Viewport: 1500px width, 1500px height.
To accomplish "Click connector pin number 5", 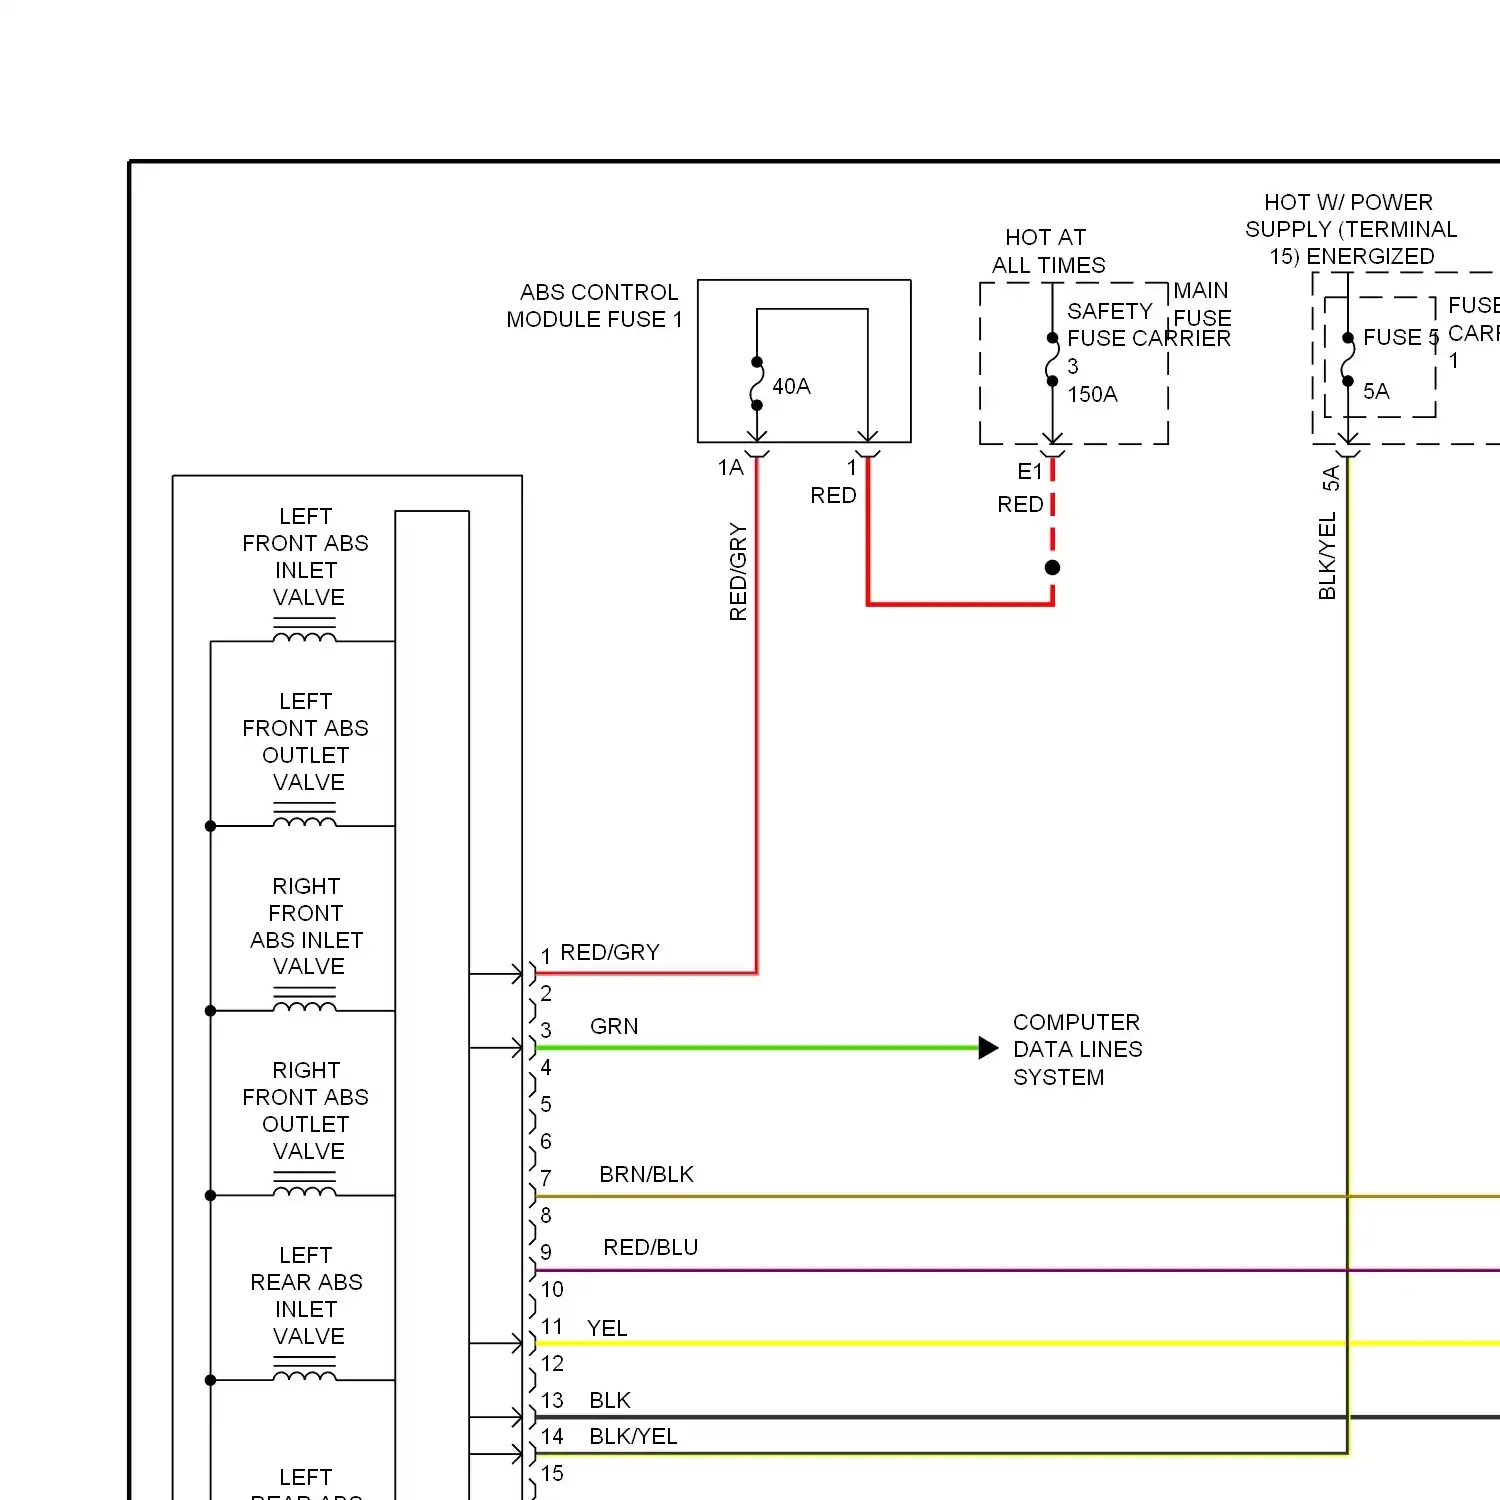I will [546, 1104].
